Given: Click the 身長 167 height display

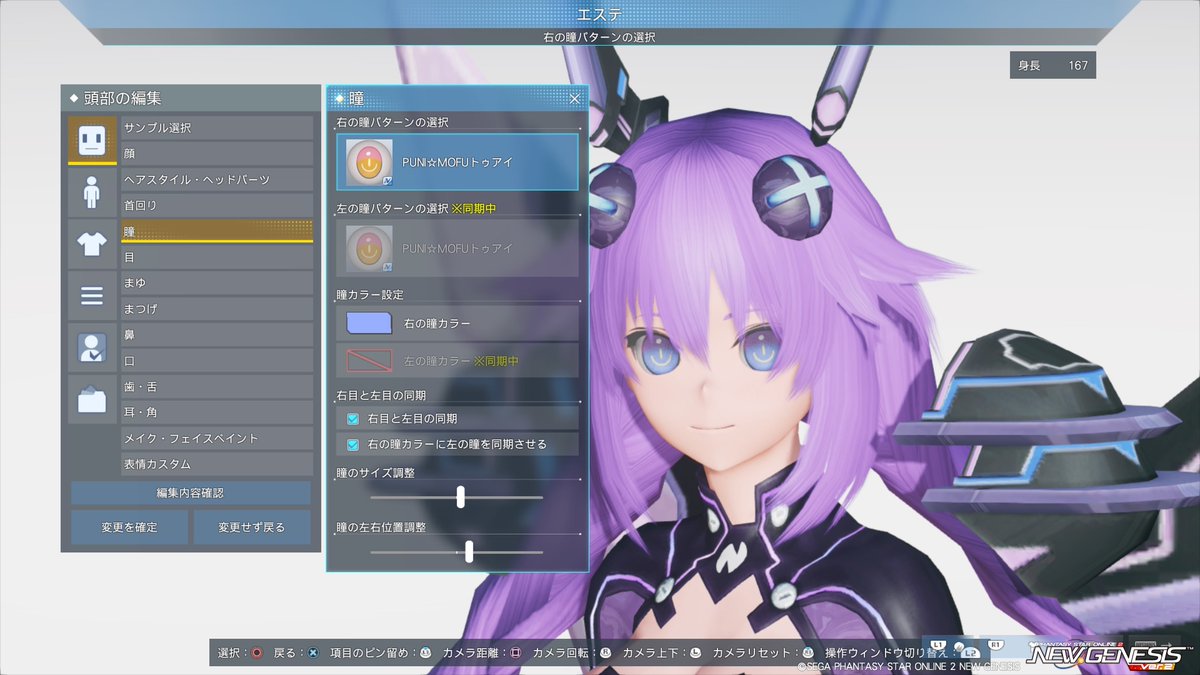Looking at the screenshot, I should tap(1052, 65).
